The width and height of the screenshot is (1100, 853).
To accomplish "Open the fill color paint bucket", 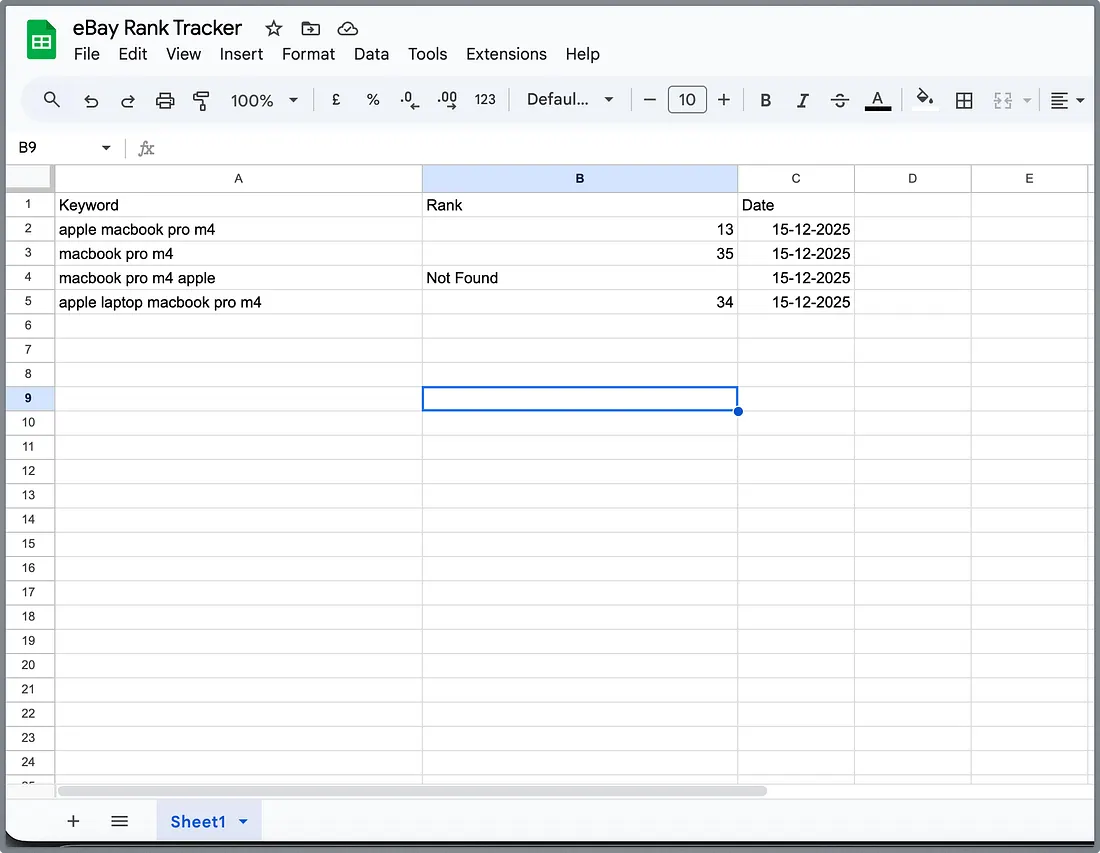I will tap(925, 99).
